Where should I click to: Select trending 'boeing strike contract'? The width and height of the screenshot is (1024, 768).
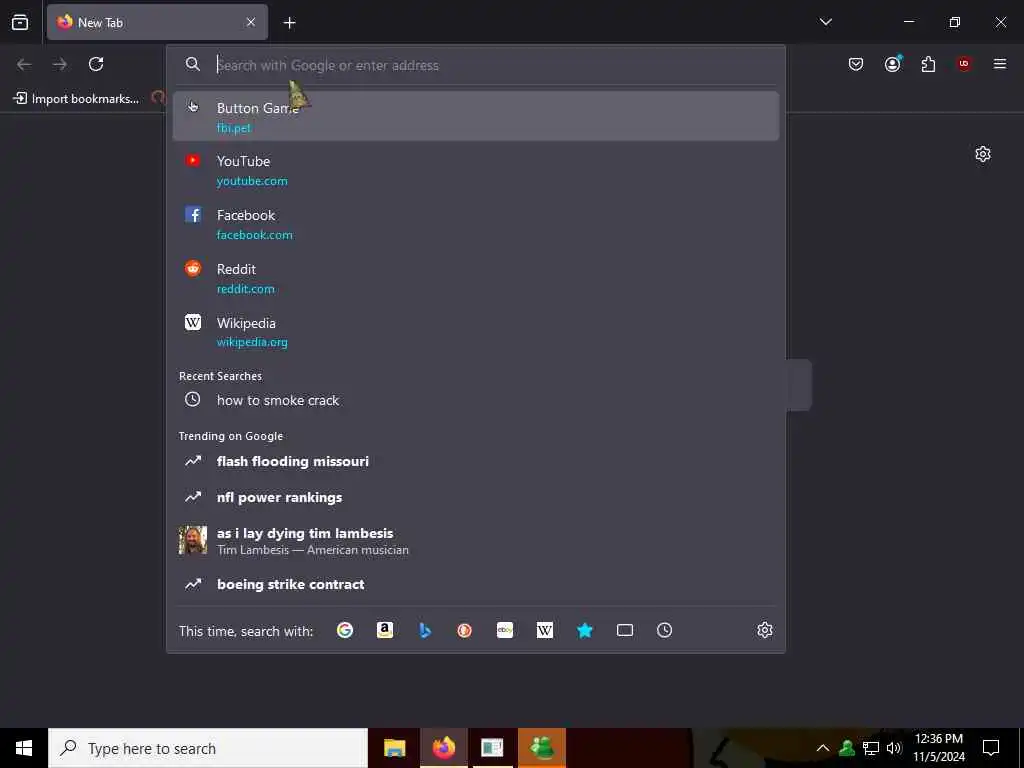coord(476,584)
